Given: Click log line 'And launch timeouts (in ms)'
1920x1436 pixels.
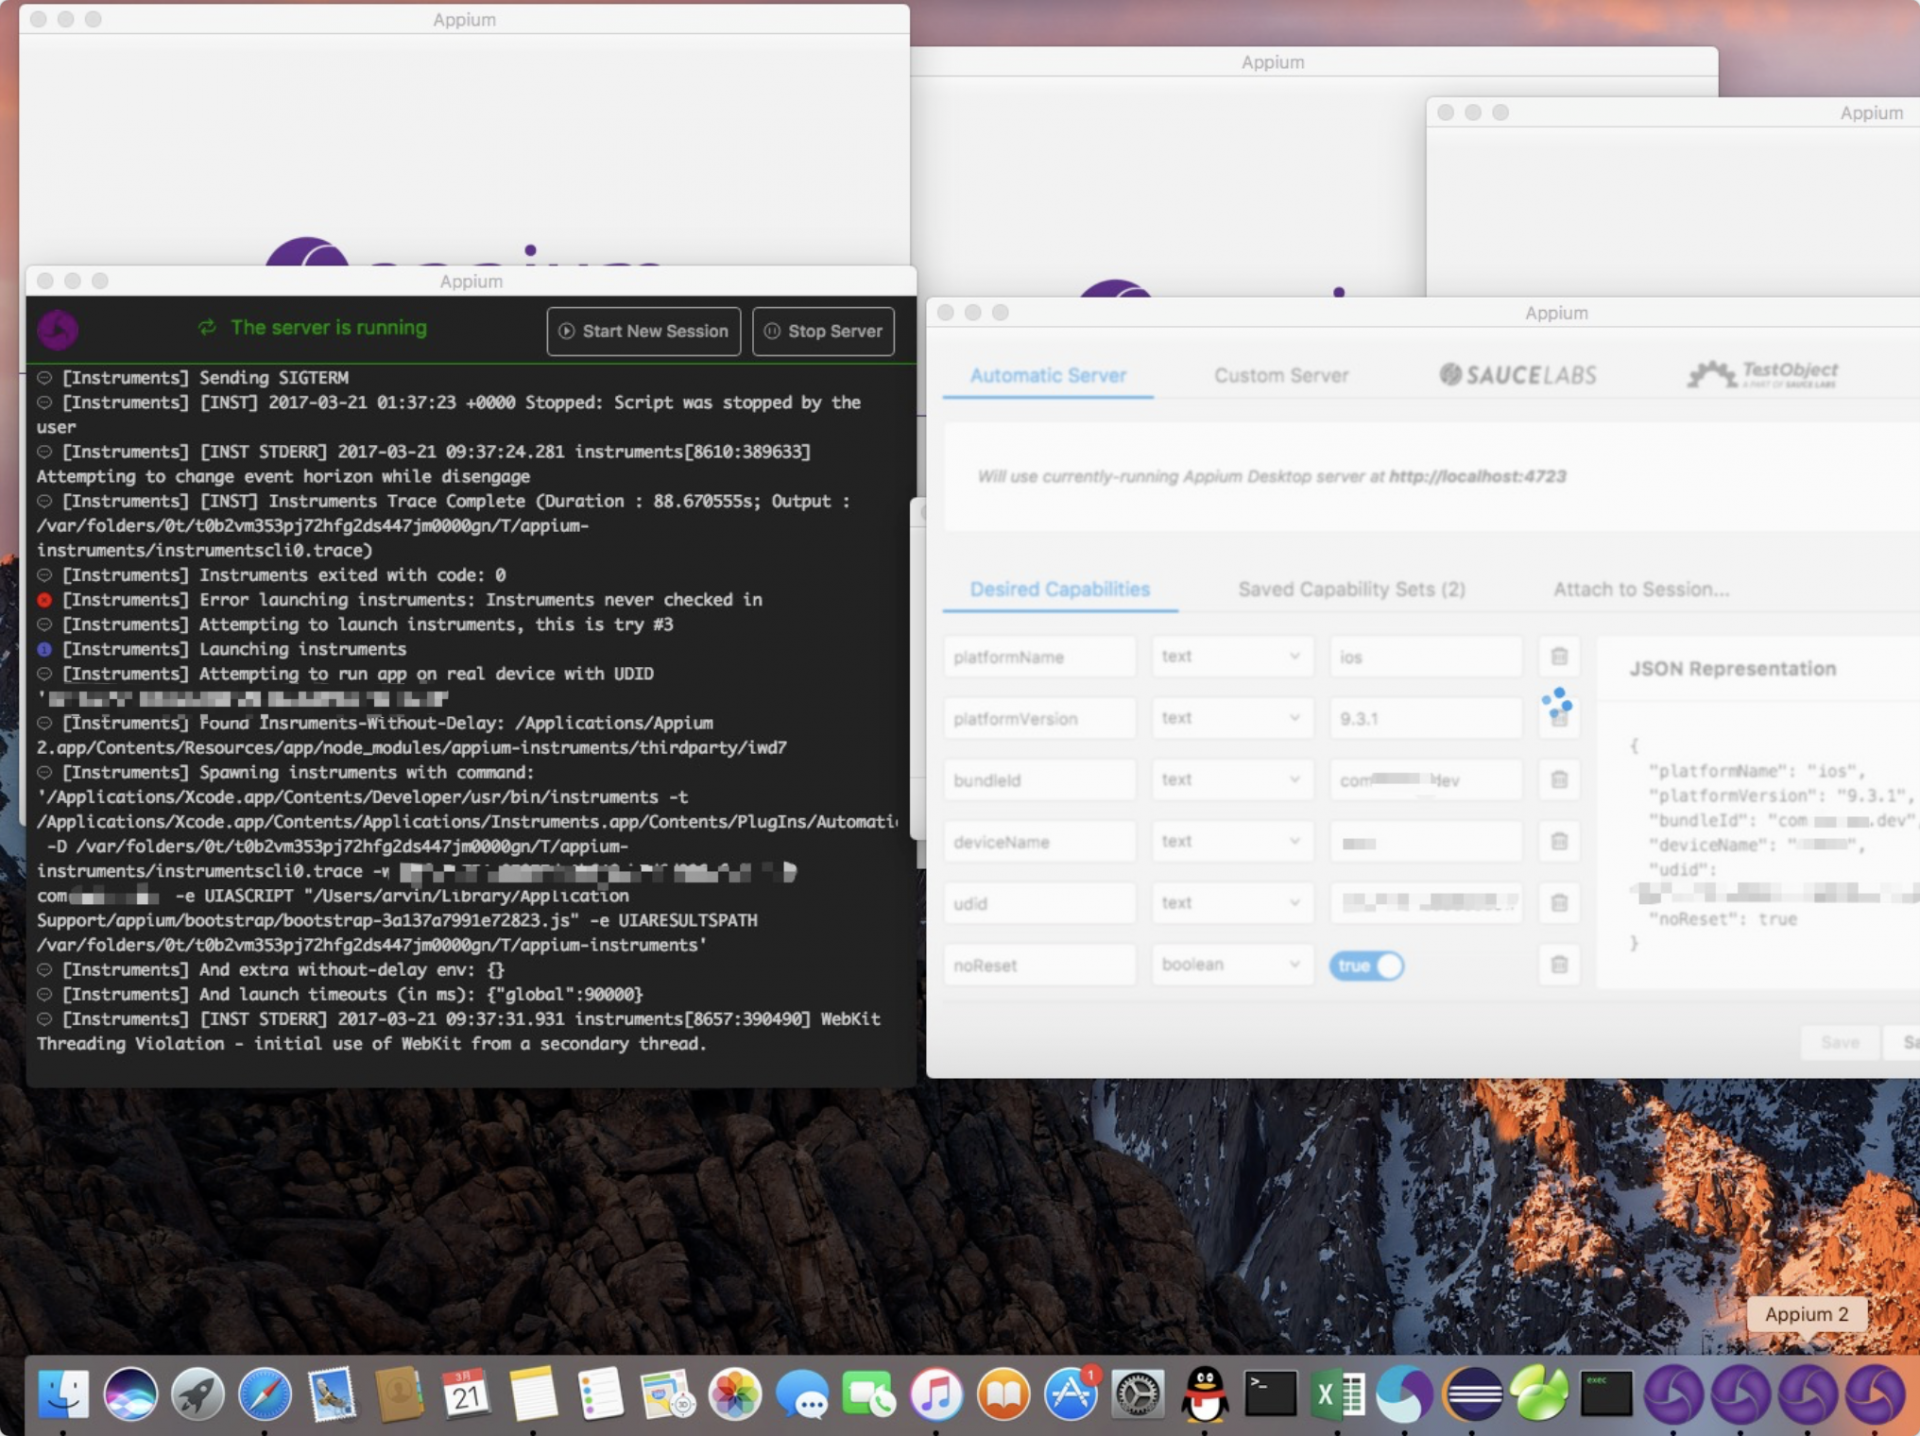Looking at the screenshot, I should coord(352,994).
